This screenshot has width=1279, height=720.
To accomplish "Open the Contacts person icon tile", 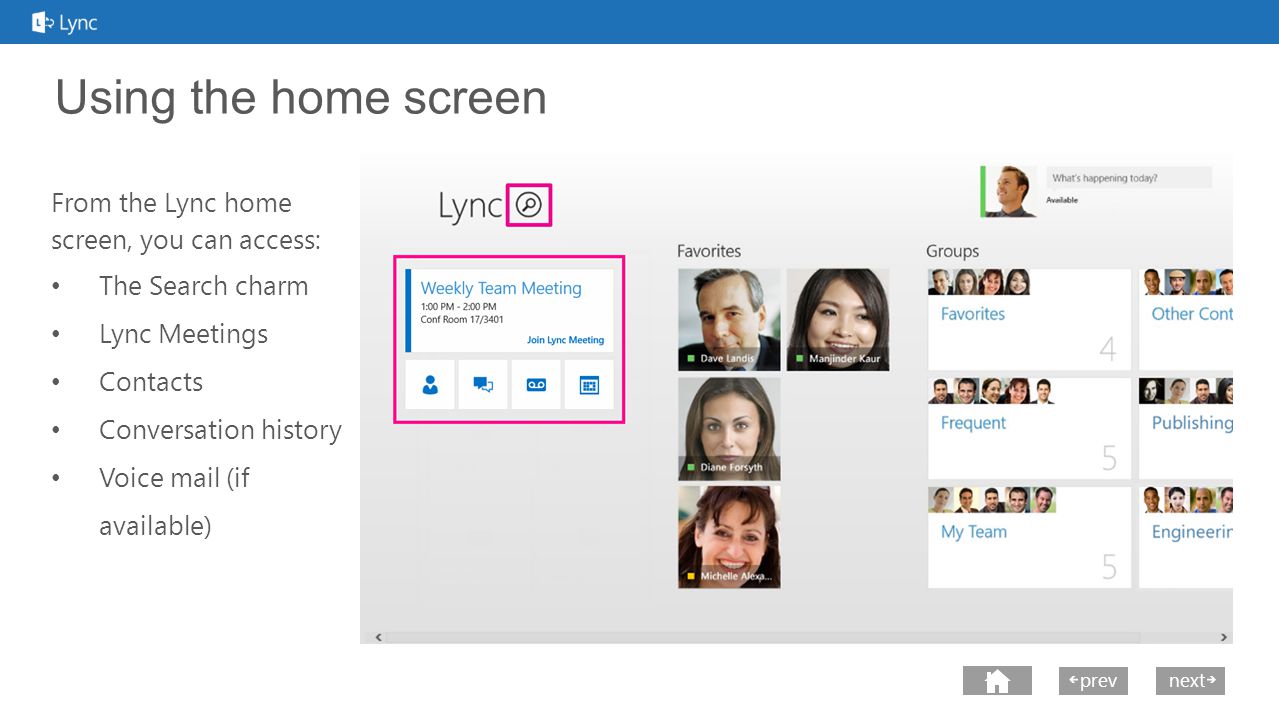I will (x=430, y=385).
